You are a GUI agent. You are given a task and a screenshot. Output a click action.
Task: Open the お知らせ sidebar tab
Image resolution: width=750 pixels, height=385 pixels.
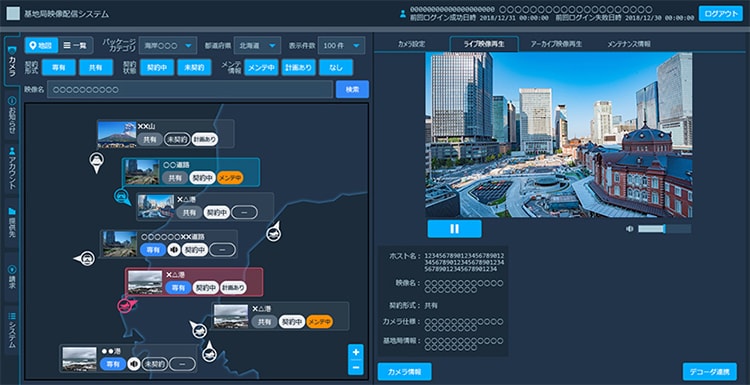tap(12, 115)
